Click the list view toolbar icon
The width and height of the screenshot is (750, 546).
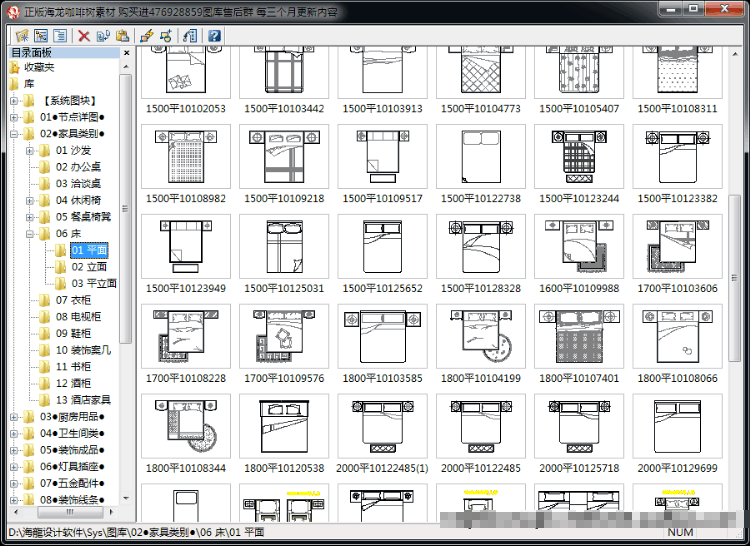60,36
